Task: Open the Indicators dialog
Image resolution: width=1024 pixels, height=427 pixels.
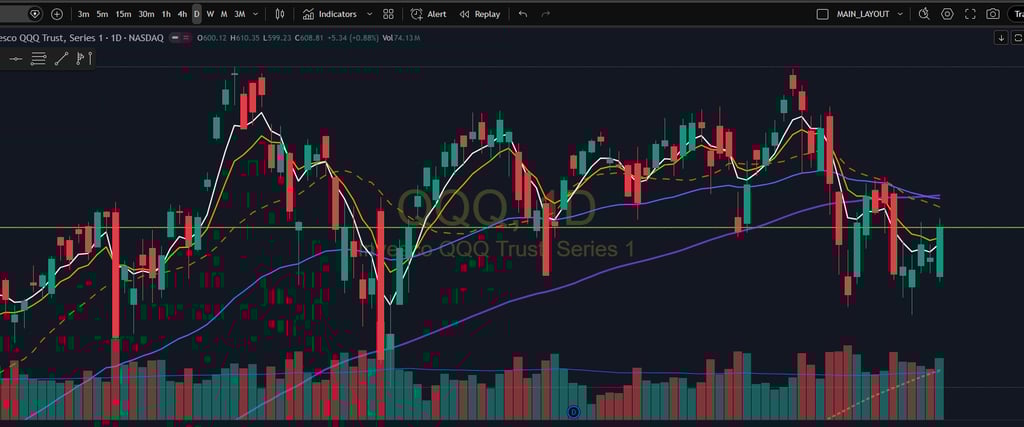Action: [x=330, y=14]
